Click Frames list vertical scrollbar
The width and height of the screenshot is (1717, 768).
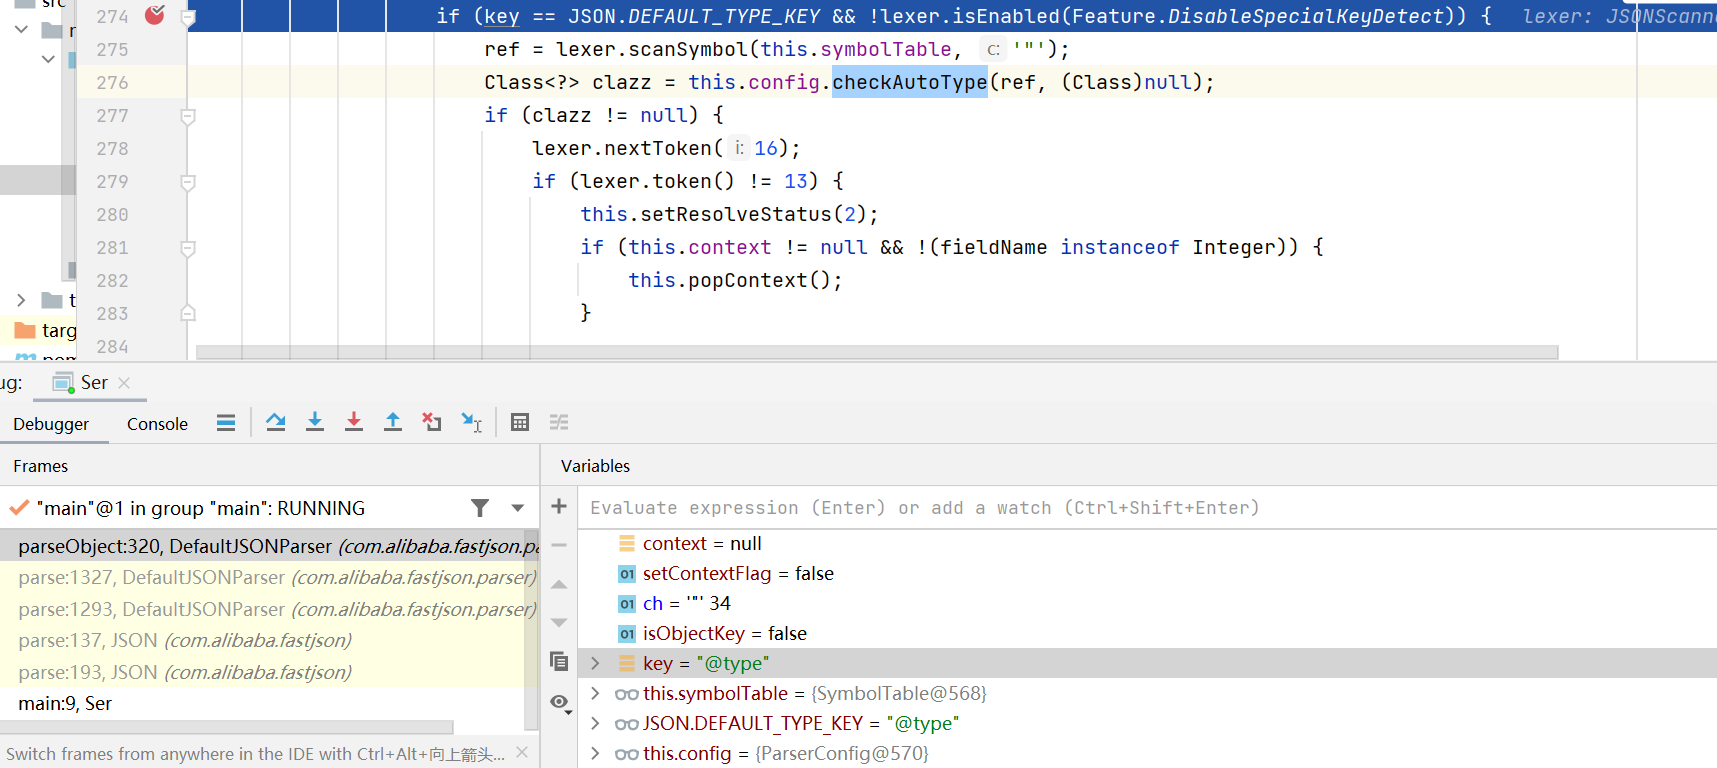[532, 630]
